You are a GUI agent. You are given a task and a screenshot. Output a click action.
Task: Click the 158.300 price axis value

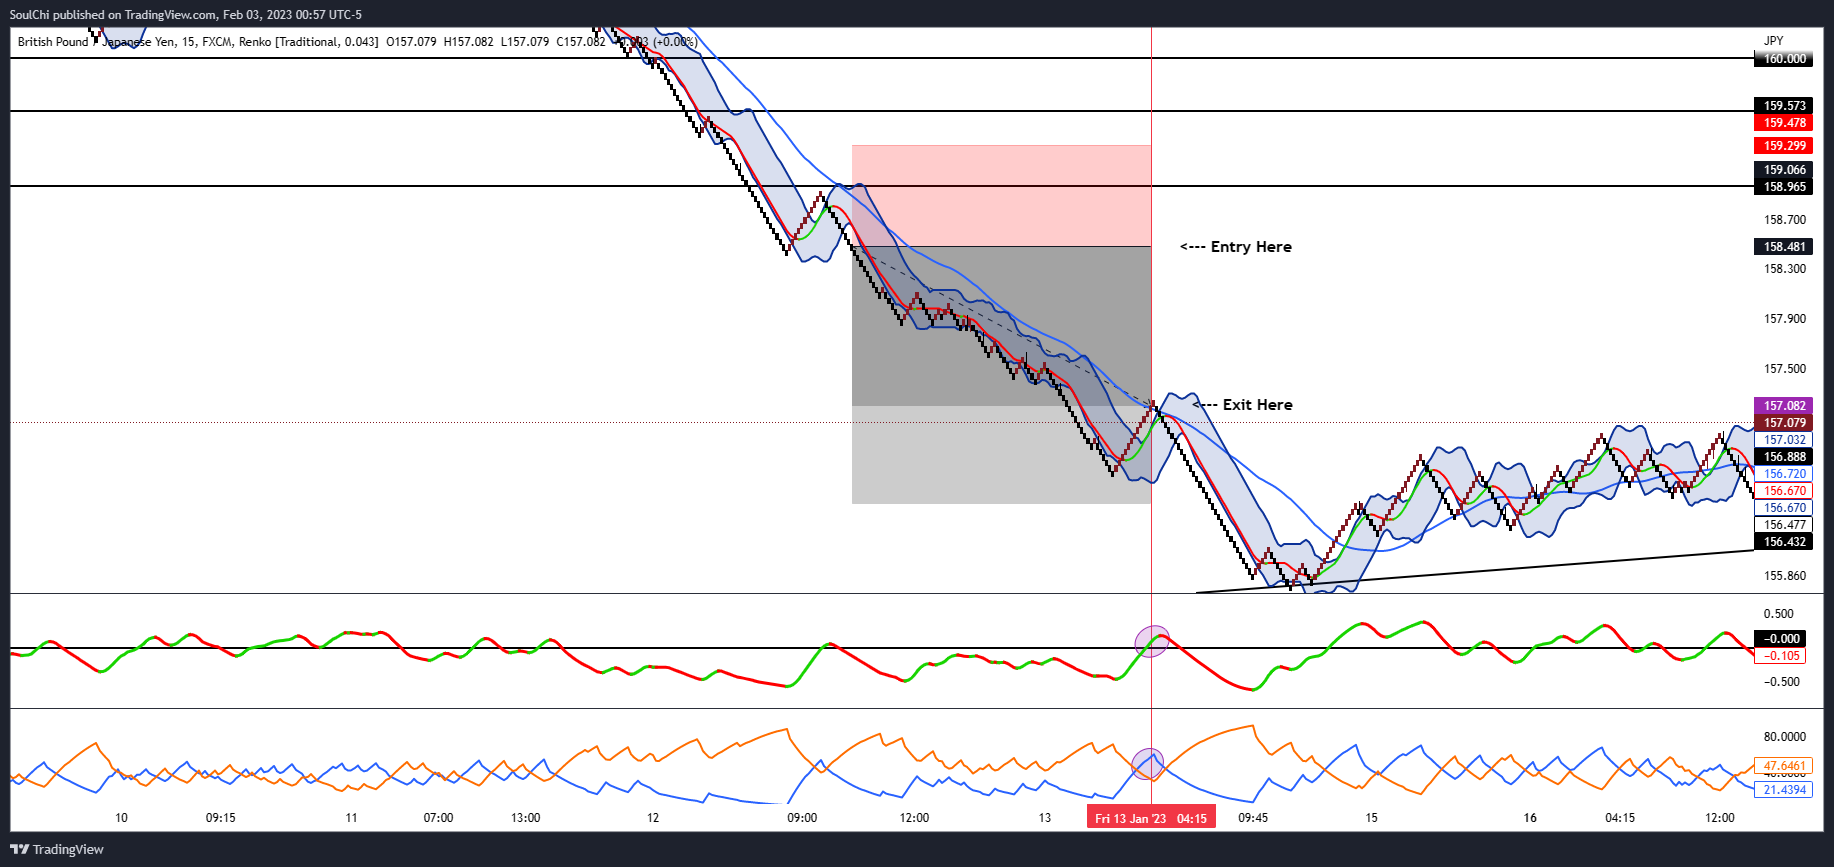pos(1785,269)
